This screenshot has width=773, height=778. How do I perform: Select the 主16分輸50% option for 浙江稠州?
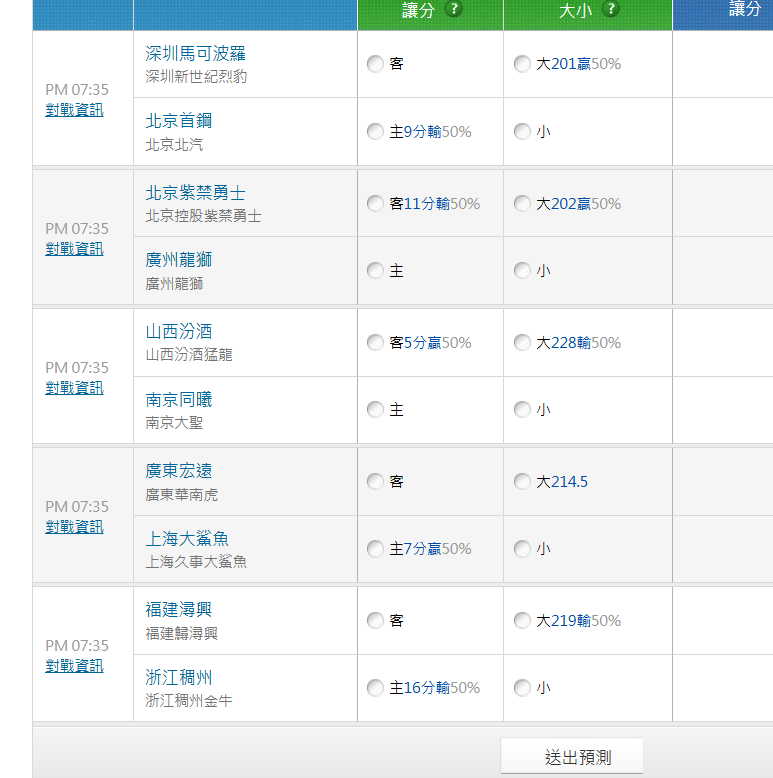375,688
